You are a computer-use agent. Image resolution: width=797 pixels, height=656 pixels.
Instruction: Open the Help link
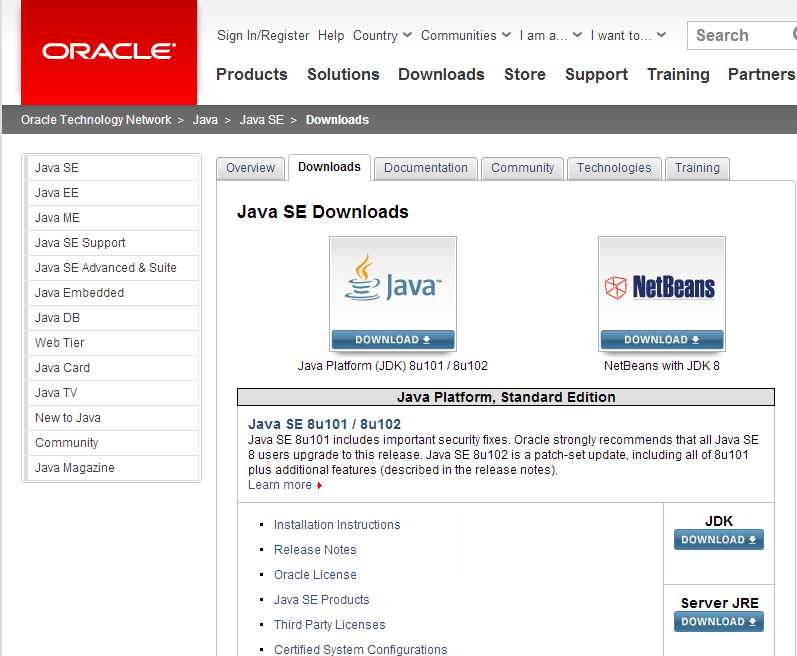331,36
